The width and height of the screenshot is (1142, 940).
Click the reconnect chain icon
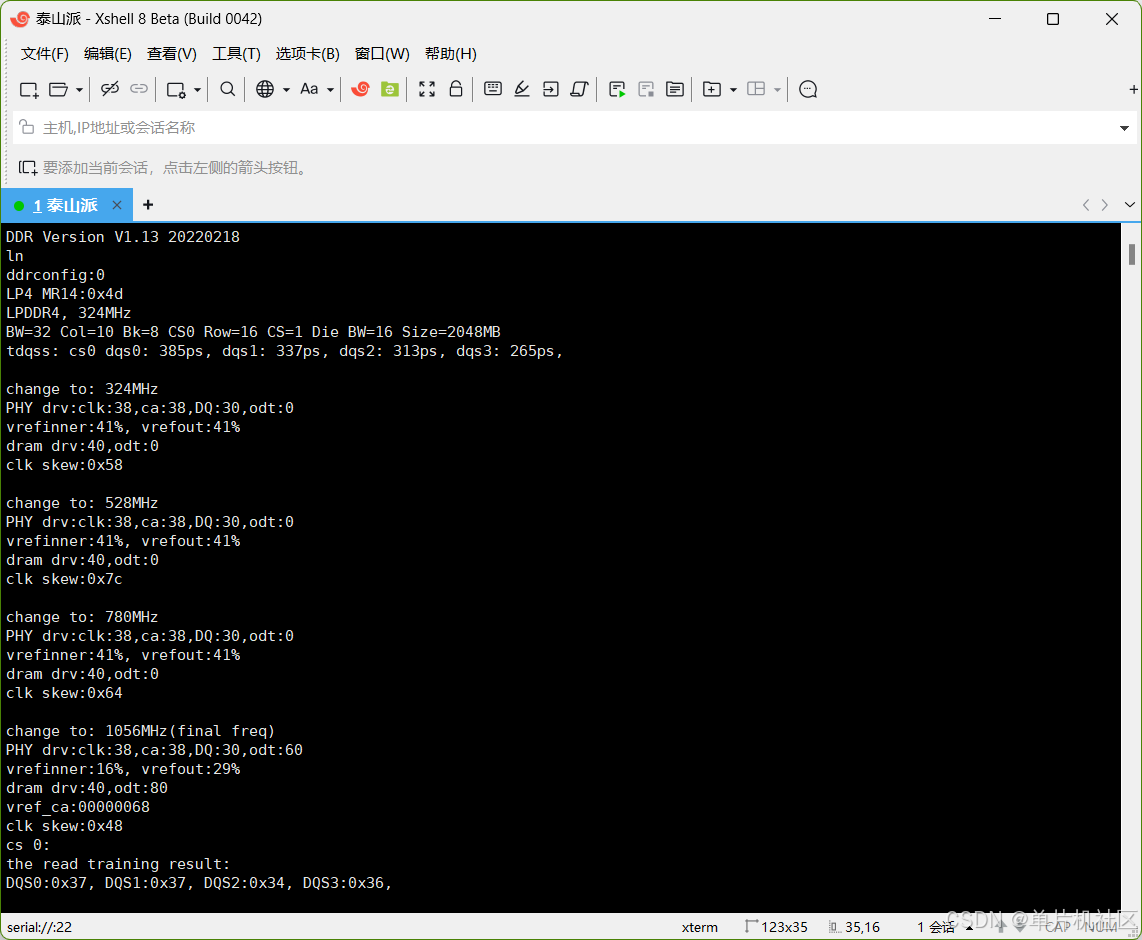(x=139, y=89)
